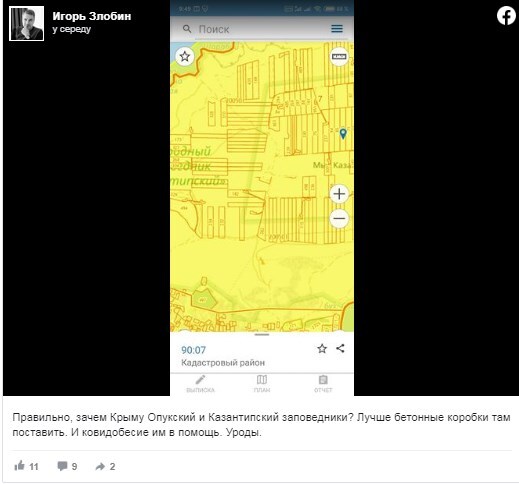The image size is (519, 484).
Task: Select the ruler measurement tool
Action: click(339, 56)
